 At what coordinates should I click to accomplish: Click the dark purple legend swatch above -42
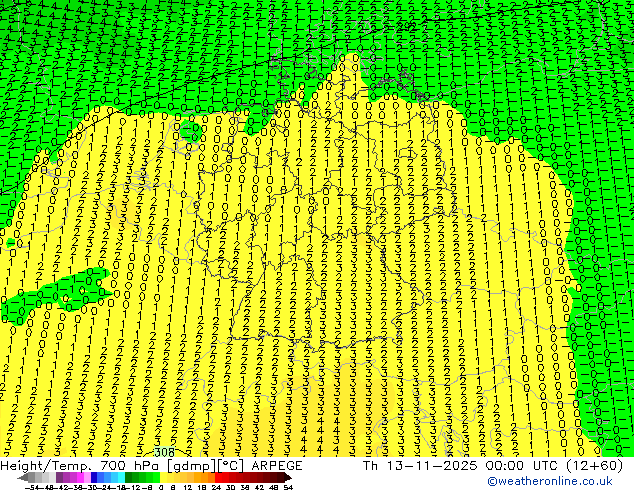click(x=59, y=477)
